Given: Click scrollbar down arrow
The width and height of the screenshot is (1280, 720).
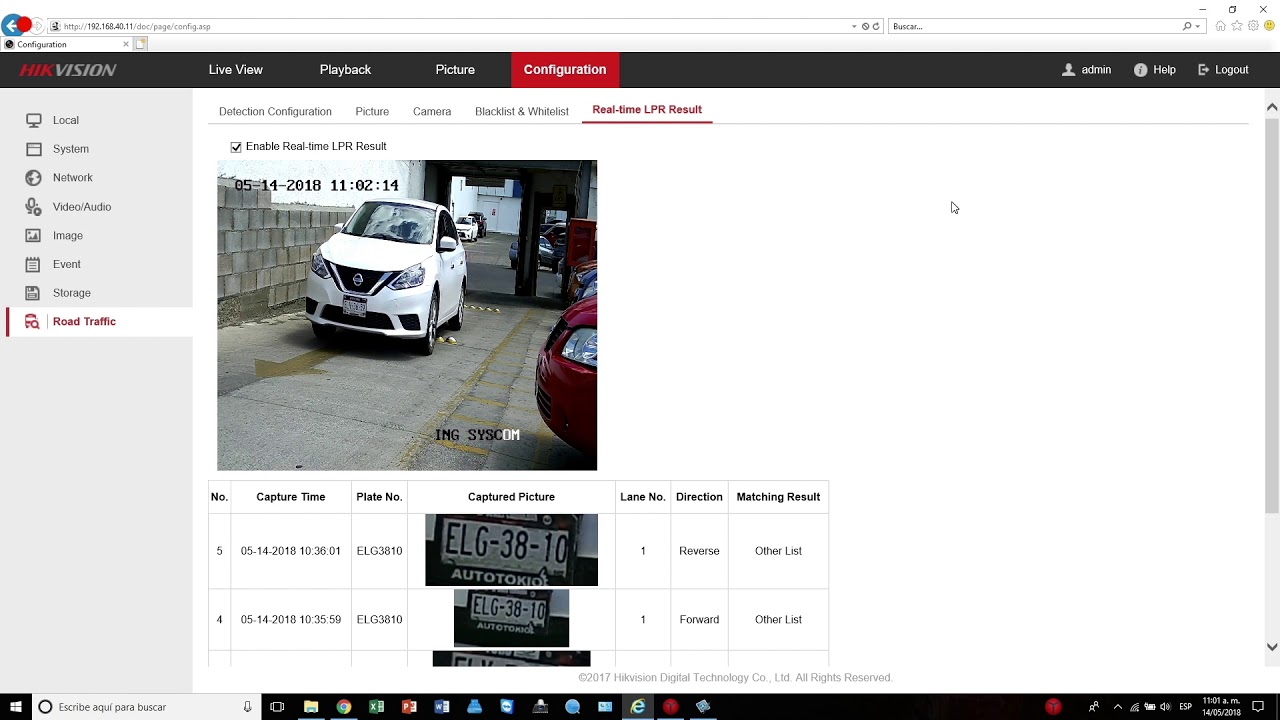Looking at the screenshot, I should (1272, 647).
